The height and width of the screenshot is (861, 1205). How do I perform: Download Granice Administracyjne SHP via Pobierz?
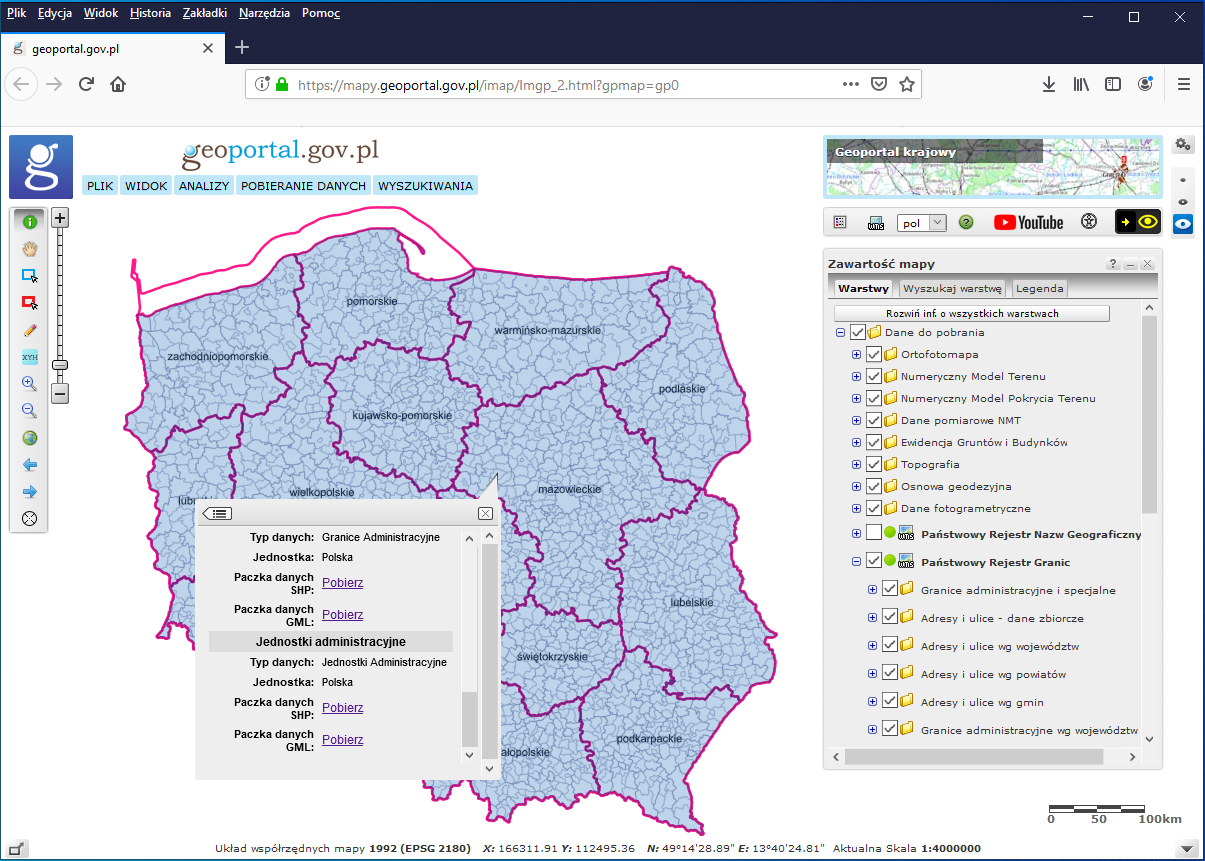342,583
